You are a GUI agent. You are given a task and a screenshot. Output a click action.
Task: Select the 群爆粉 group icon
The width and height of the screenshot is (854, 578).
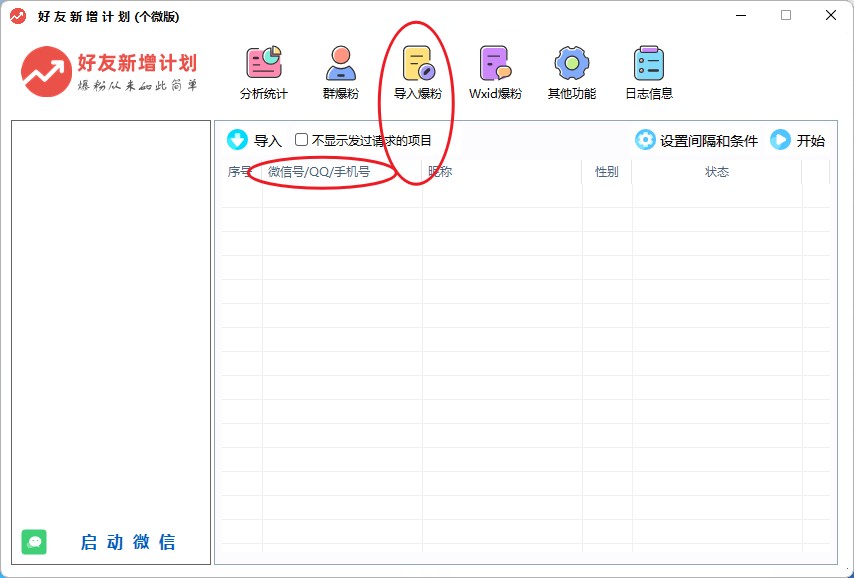340,64
